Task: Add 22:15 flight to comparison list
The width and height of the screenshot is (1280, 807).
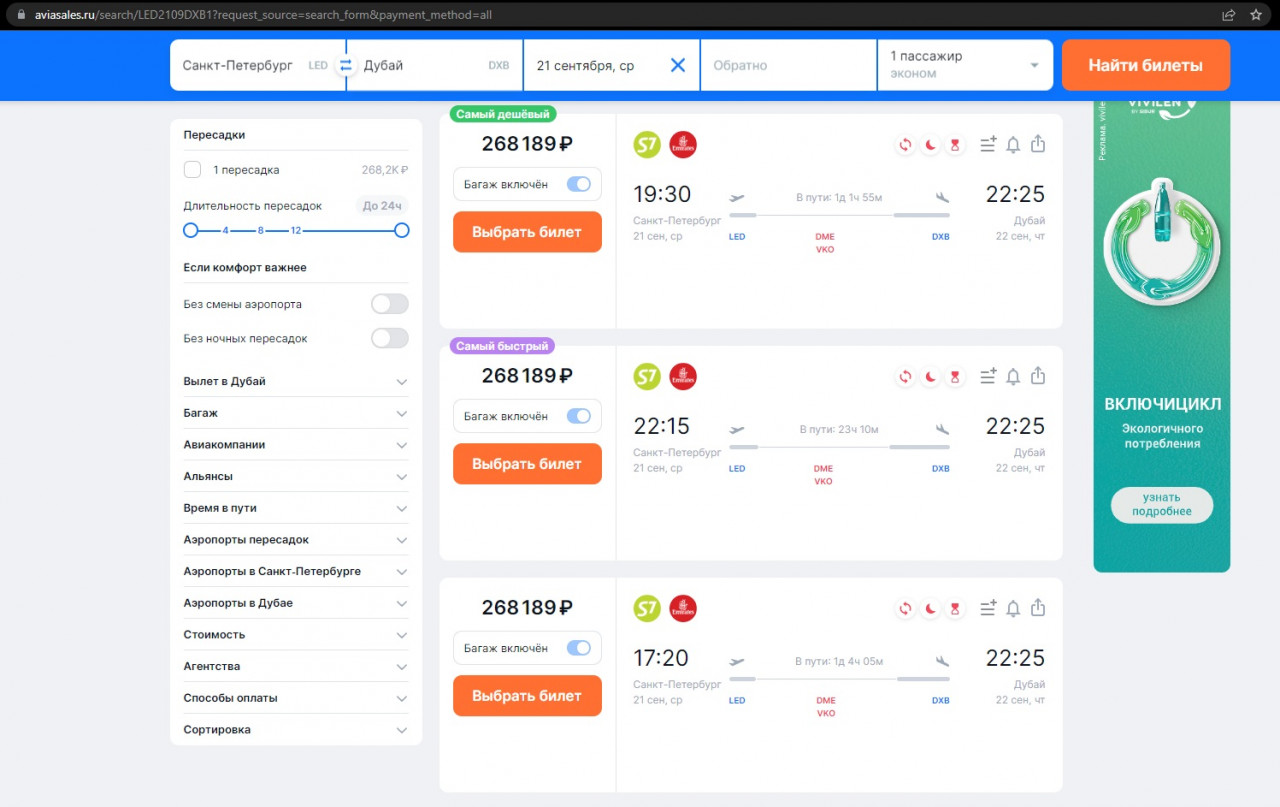Action: pyautogui.click(x=988, y=377)
